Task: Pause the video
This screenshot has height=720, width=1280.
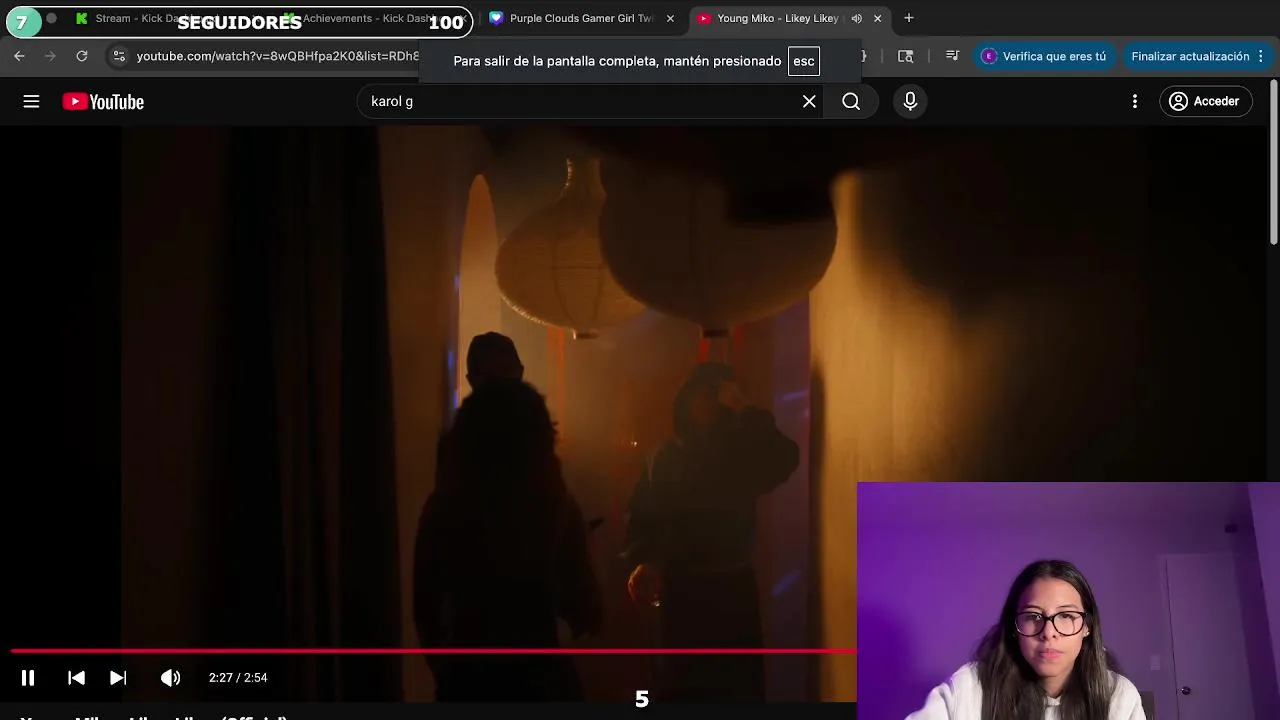Action: [x=28, y=678]
